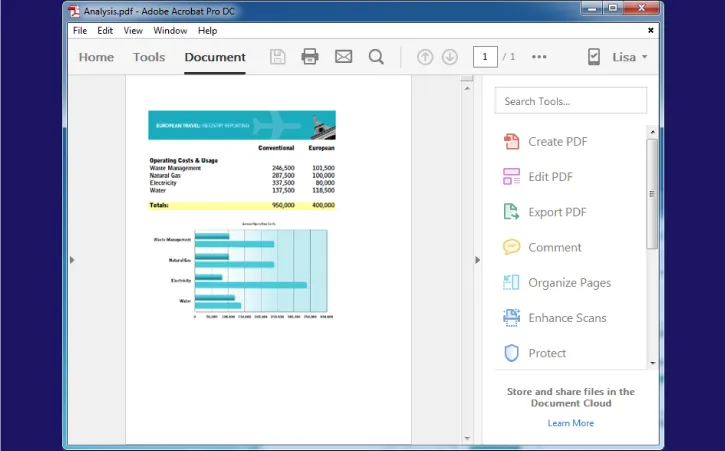Open the three-dots more options menu
Viewport: 725px width, 451px height.
pyautogui.click(x=539, y=57)
